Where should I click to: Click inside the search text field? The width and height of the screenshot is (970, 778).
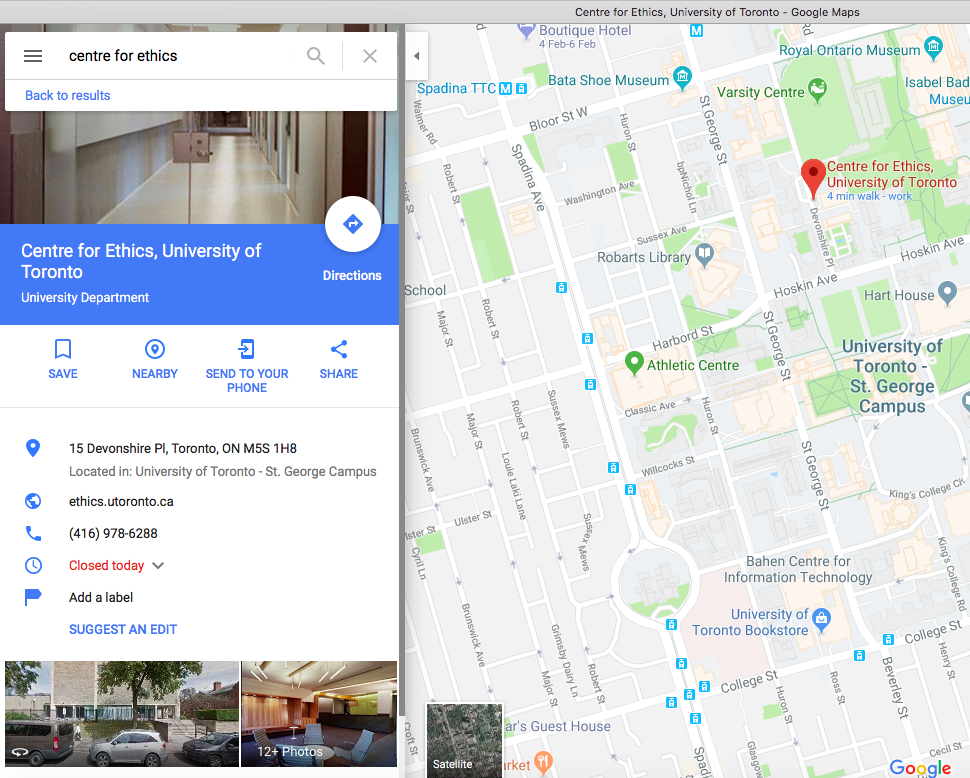click(182, 56)
